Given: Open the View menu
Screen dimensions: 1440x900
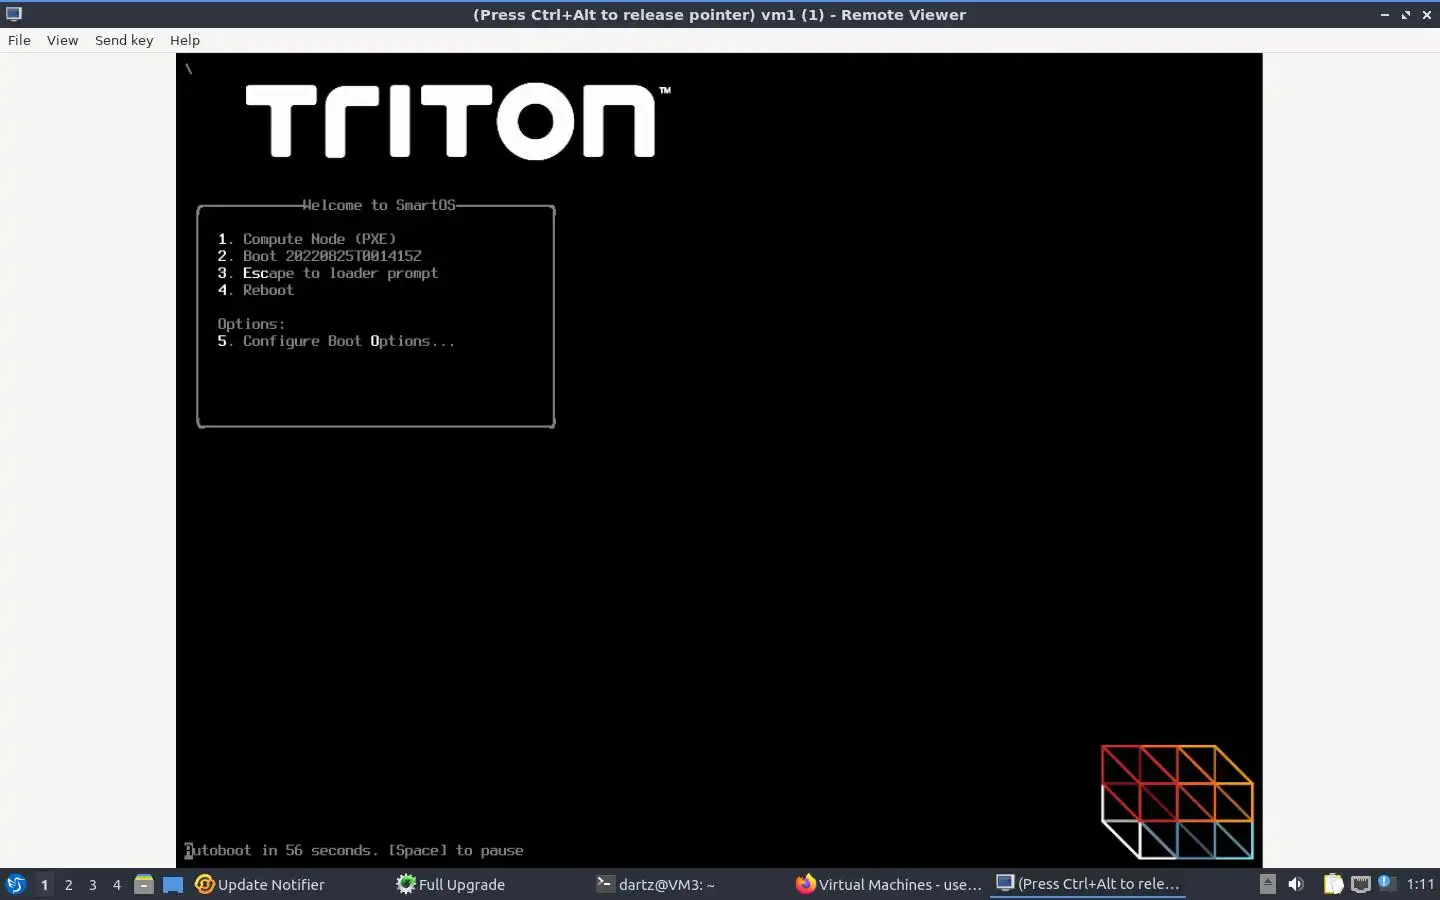Looking at the screenshot, I should pyautogui.click(x=62, y=40).
